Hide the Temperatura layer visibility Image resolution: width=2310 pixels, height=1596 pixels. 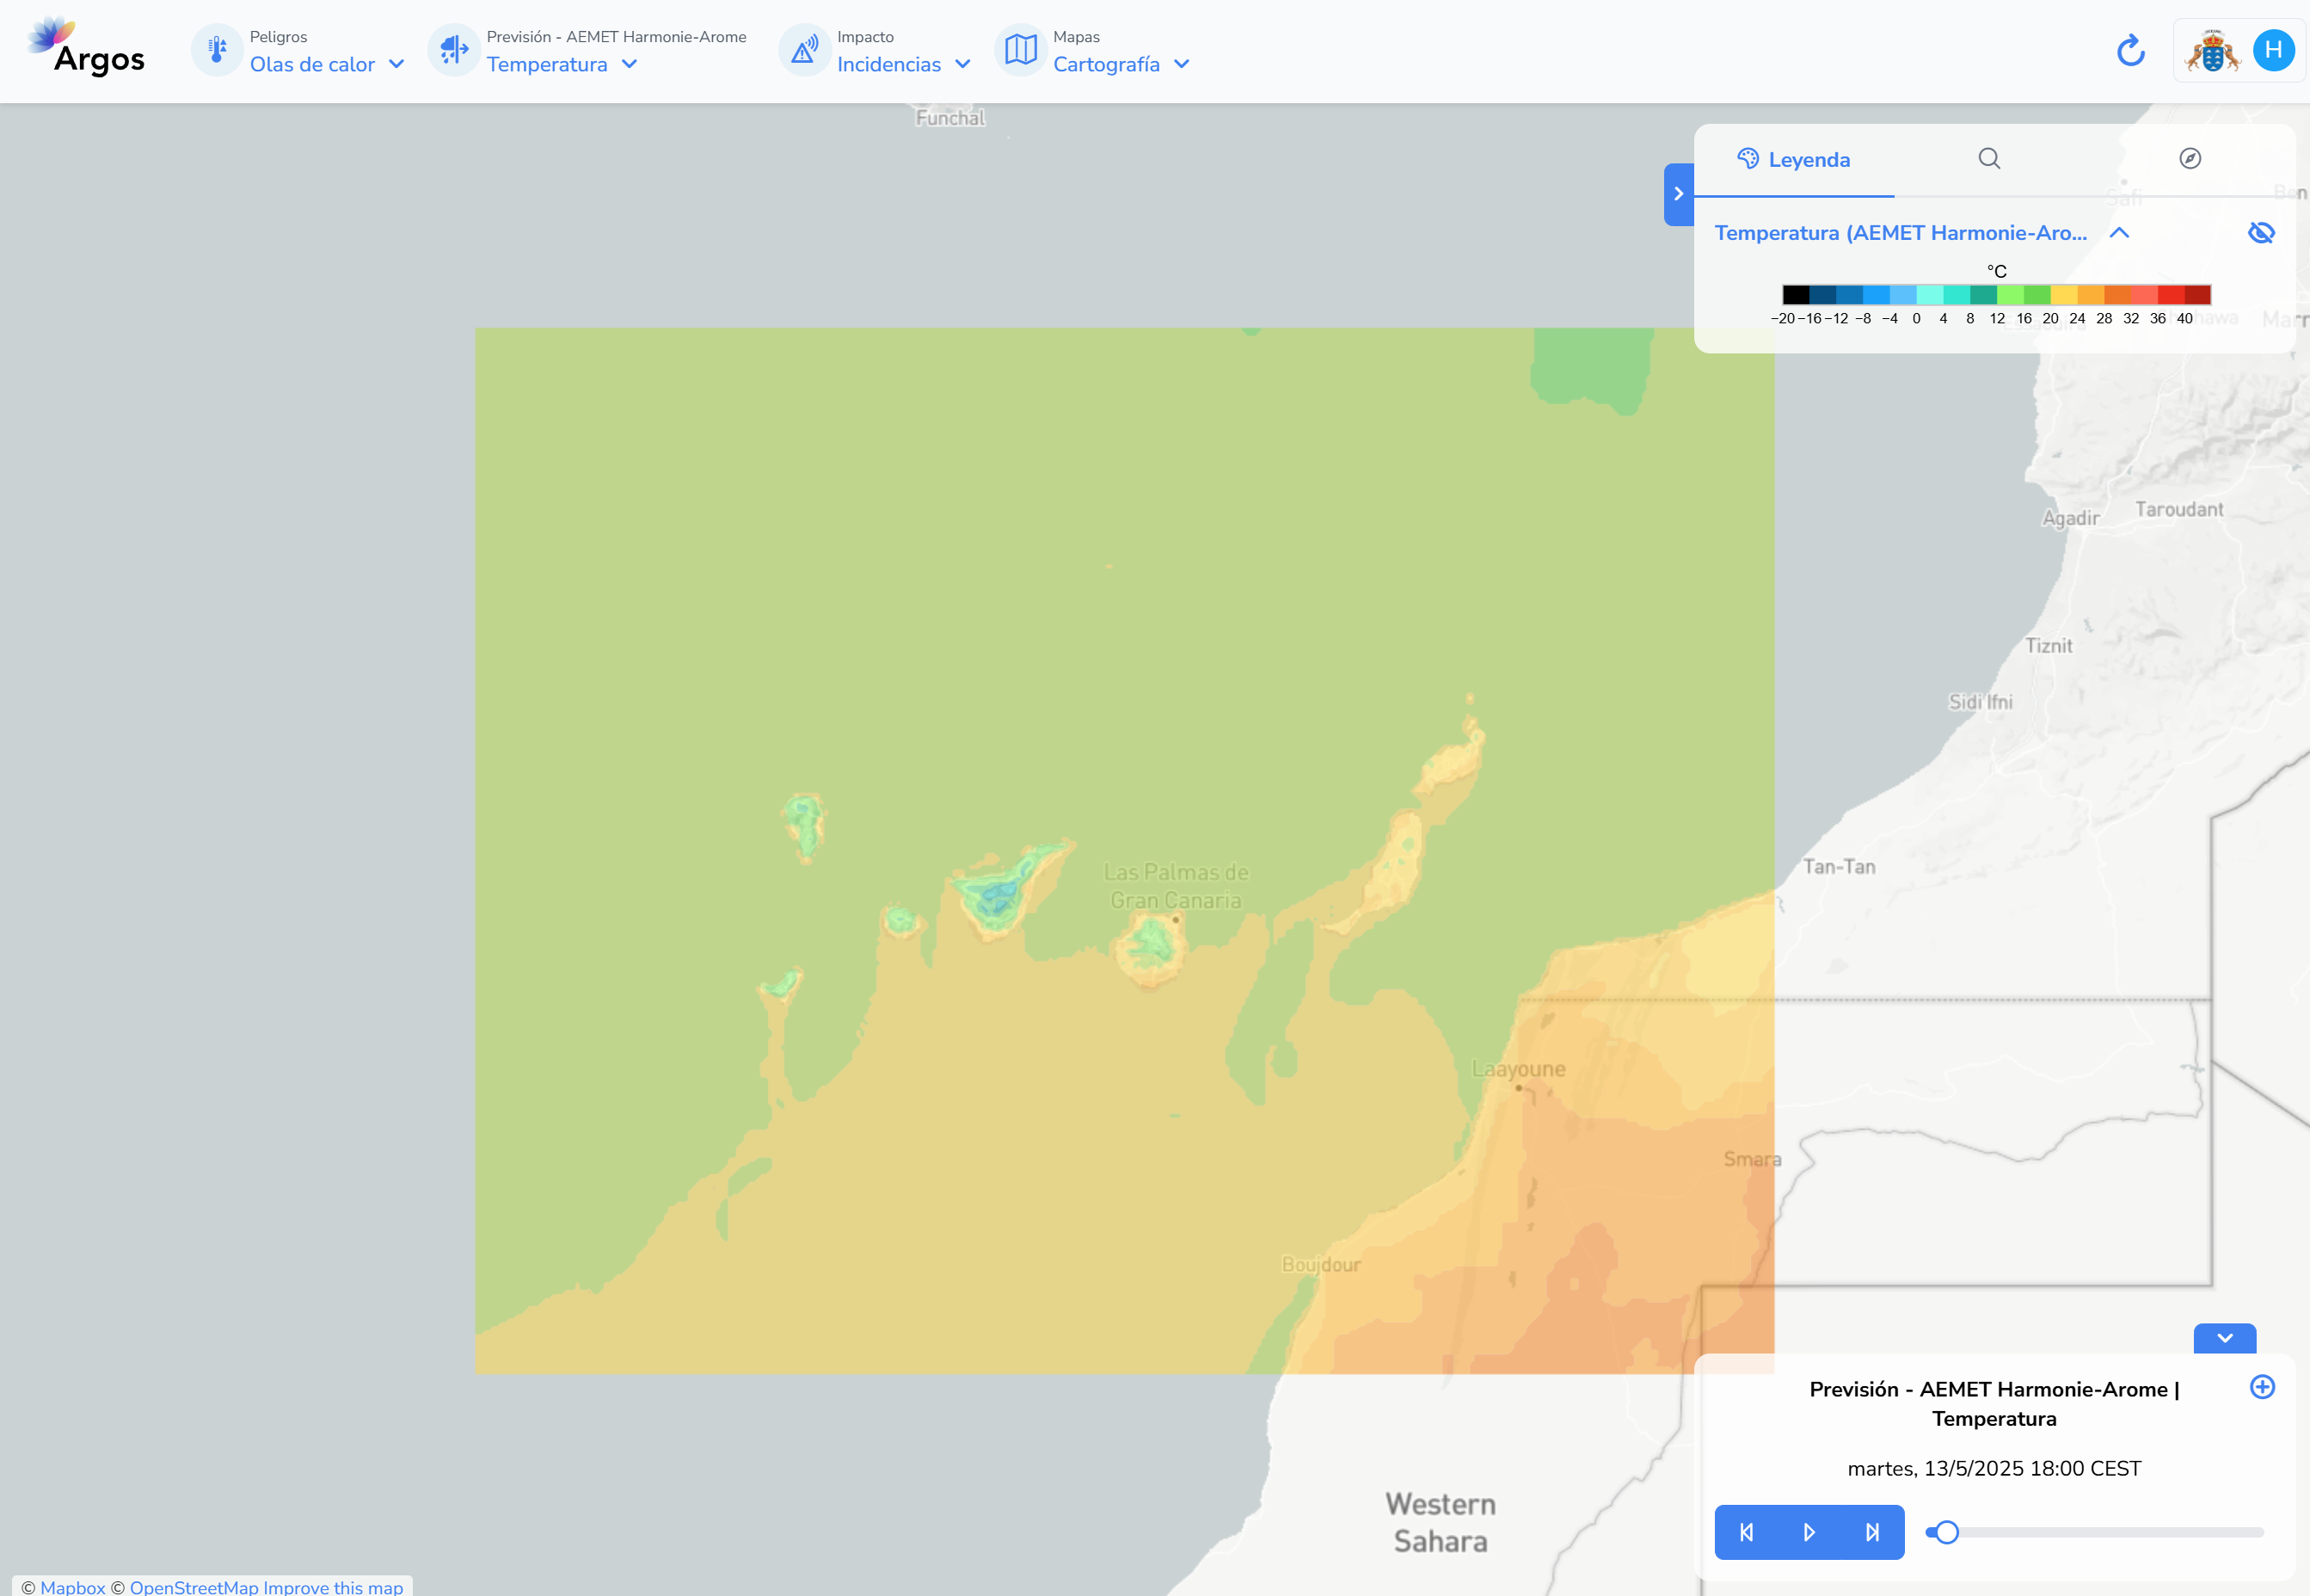[x=2261, y=233]
